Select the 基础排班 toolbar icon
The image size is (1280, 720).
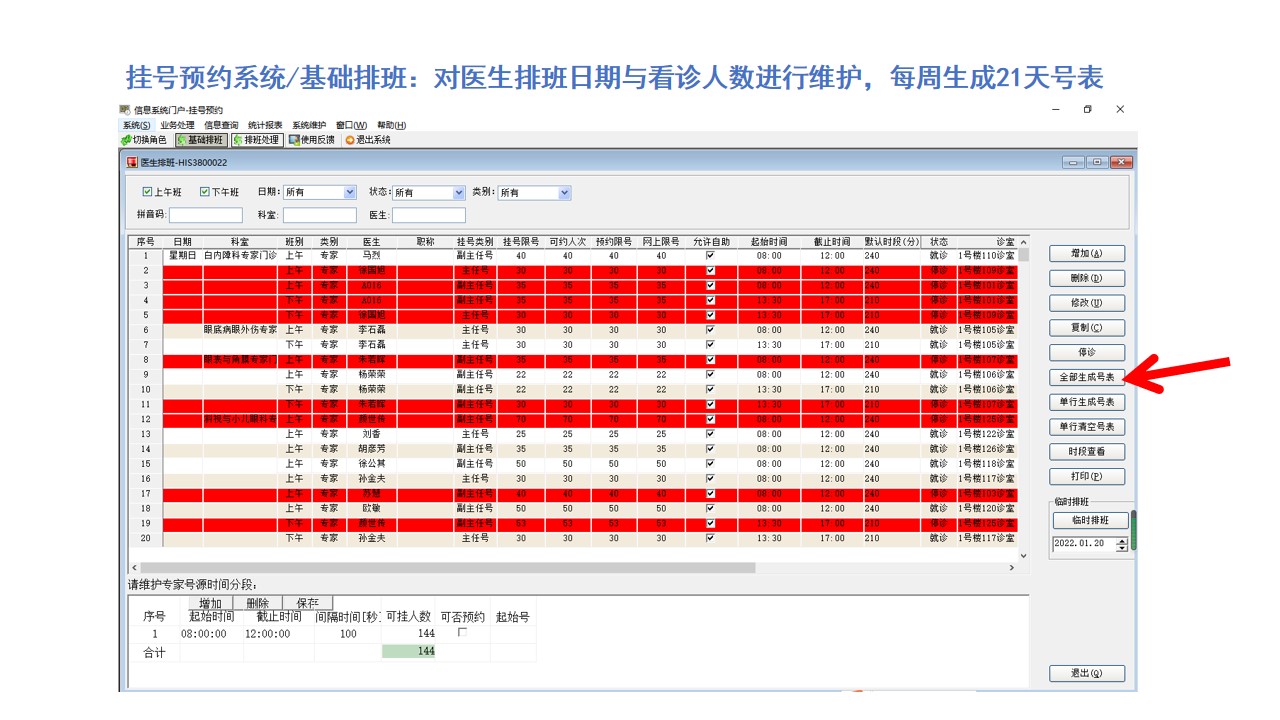pos(182,140)
